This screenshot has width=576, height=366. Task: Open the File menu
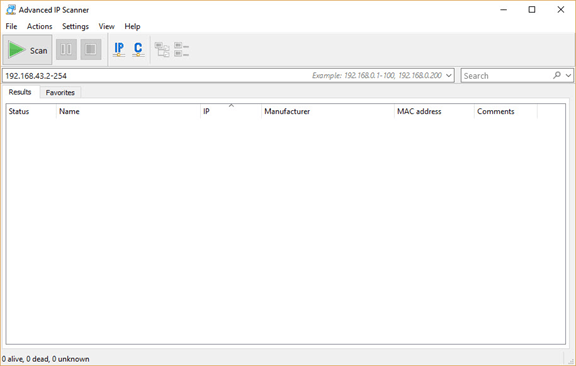[11, 26]
